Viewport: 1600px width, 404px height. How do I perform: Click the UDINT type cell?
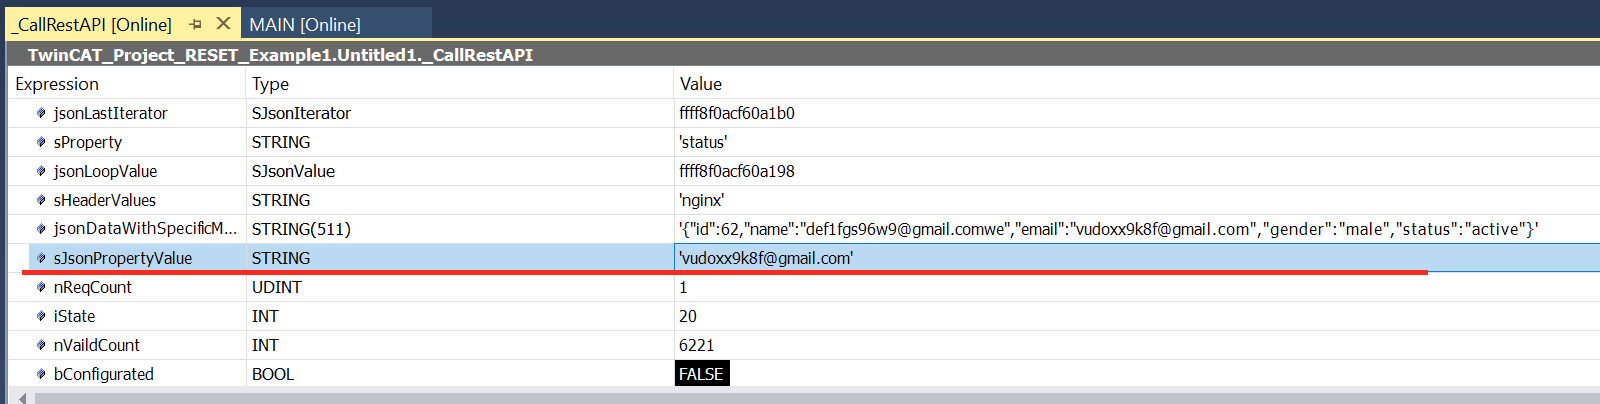click(277, 287)
